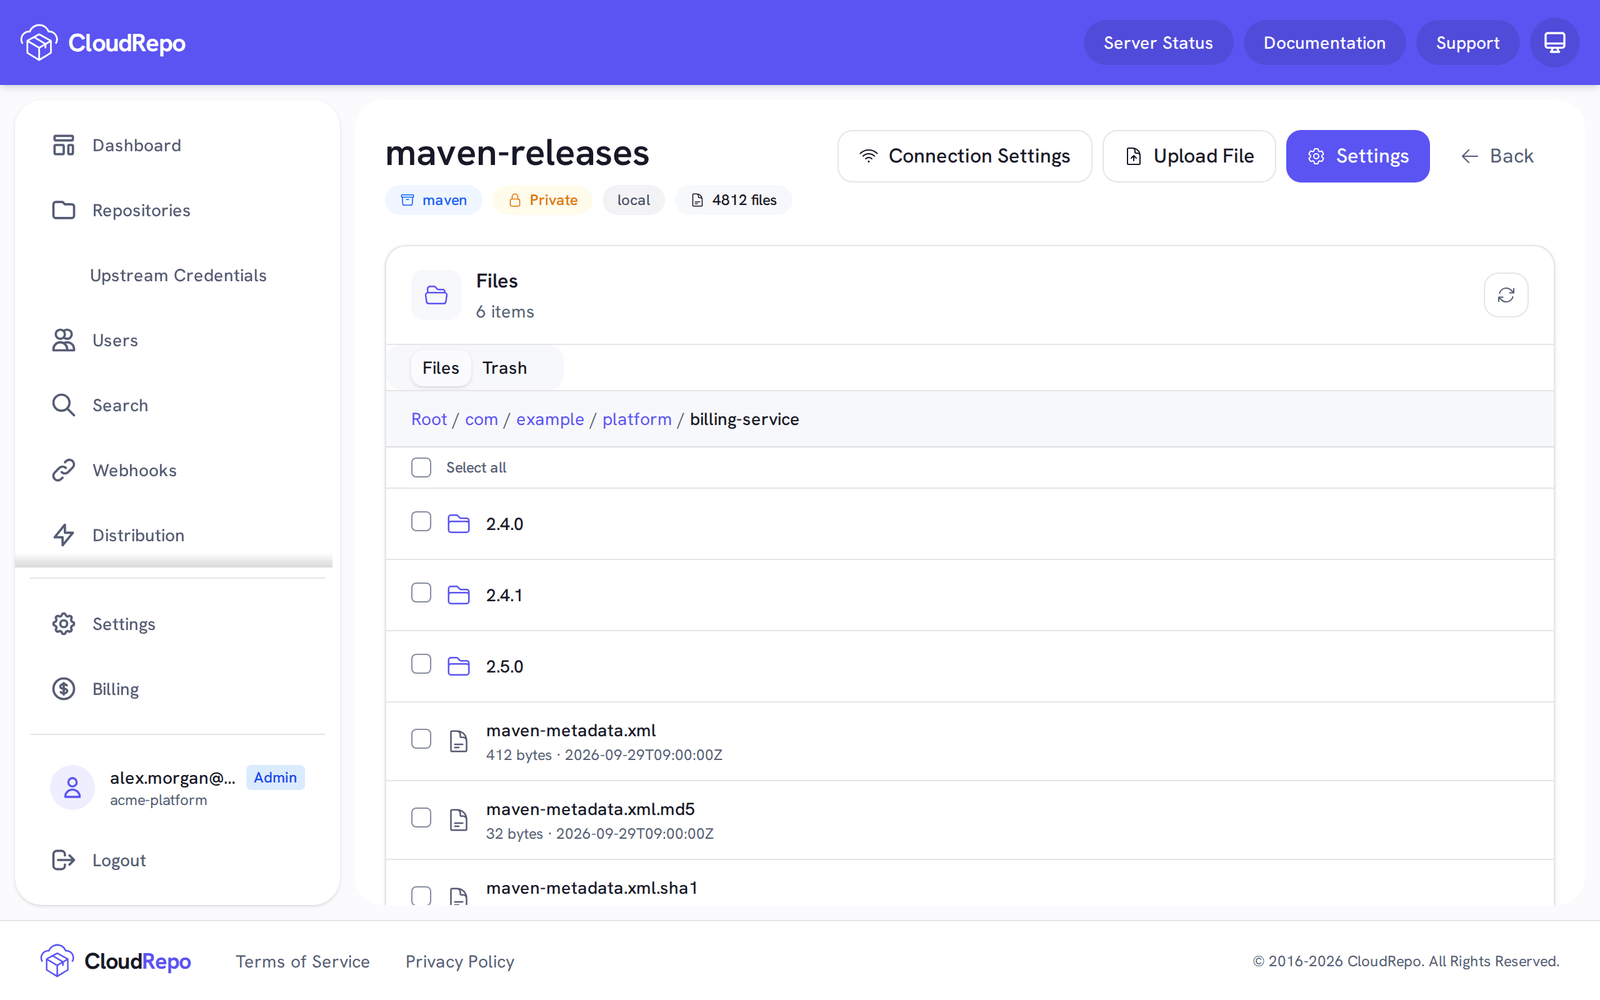The width and height of the screenshot is (1600, 1000).
Task: Open the monitor icon button in header
Action: [1555, 43]
